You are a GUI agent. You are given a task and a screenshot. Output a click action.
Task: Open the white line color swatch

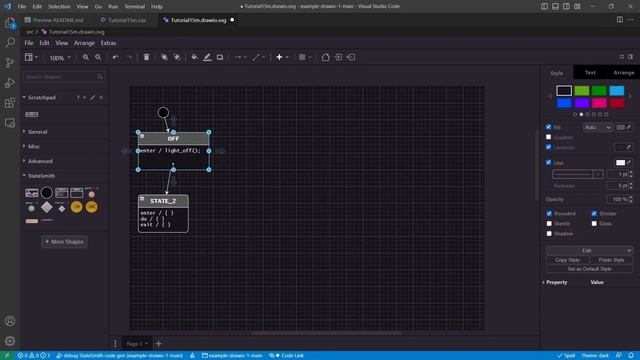[620, 163]
